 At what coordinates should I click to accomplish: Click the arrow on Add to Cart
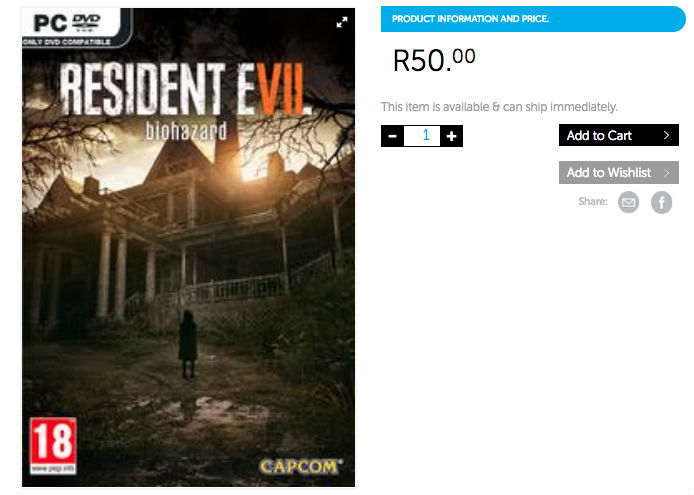tap(667, 135)
